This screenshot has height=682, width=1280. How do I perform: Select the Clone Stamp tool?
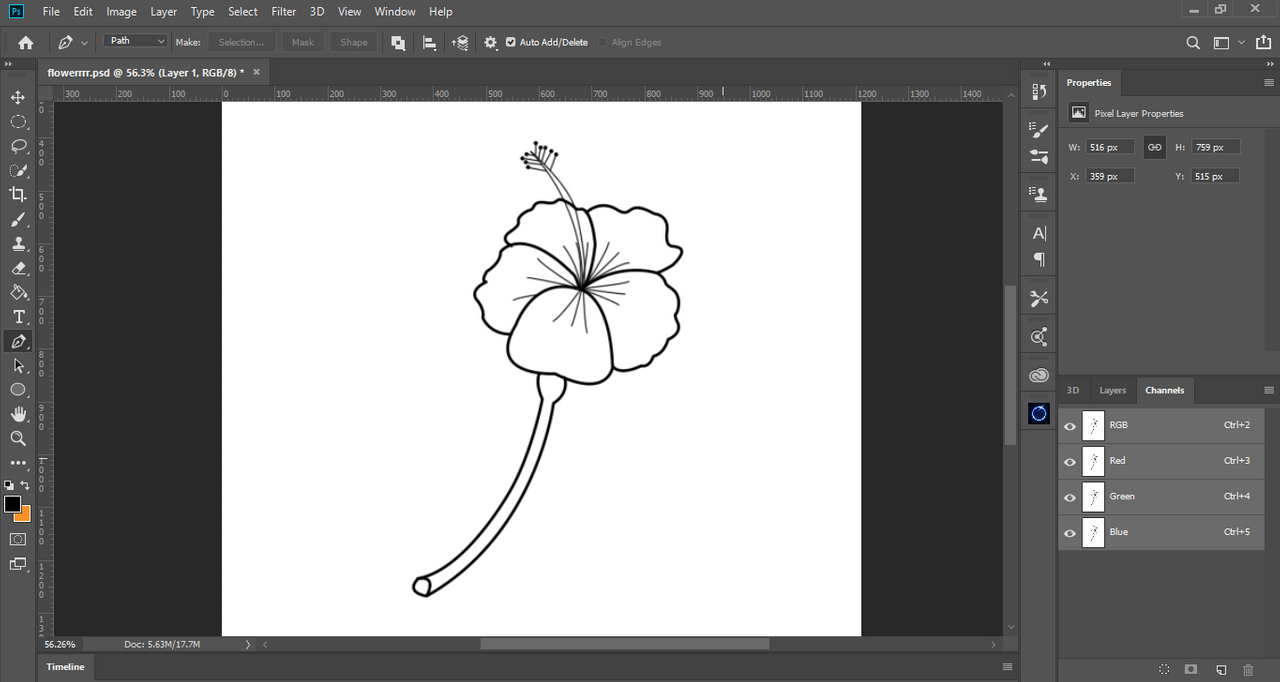(x=18, y=244)
